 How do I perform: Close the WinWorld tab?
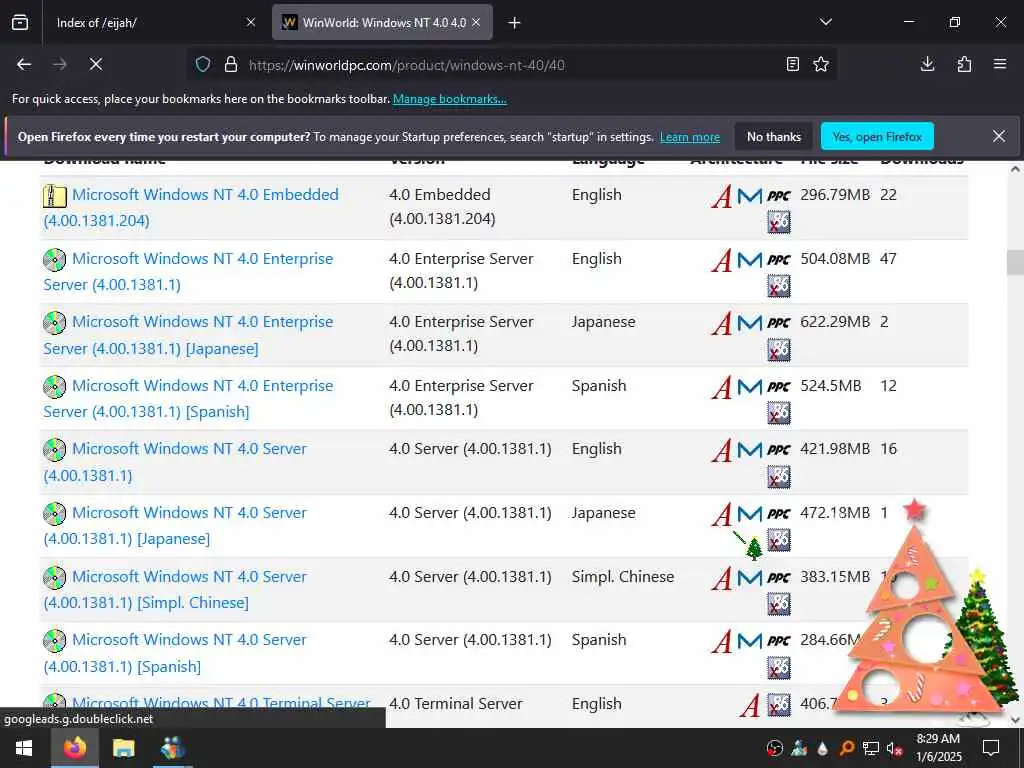tap(476, 22)
